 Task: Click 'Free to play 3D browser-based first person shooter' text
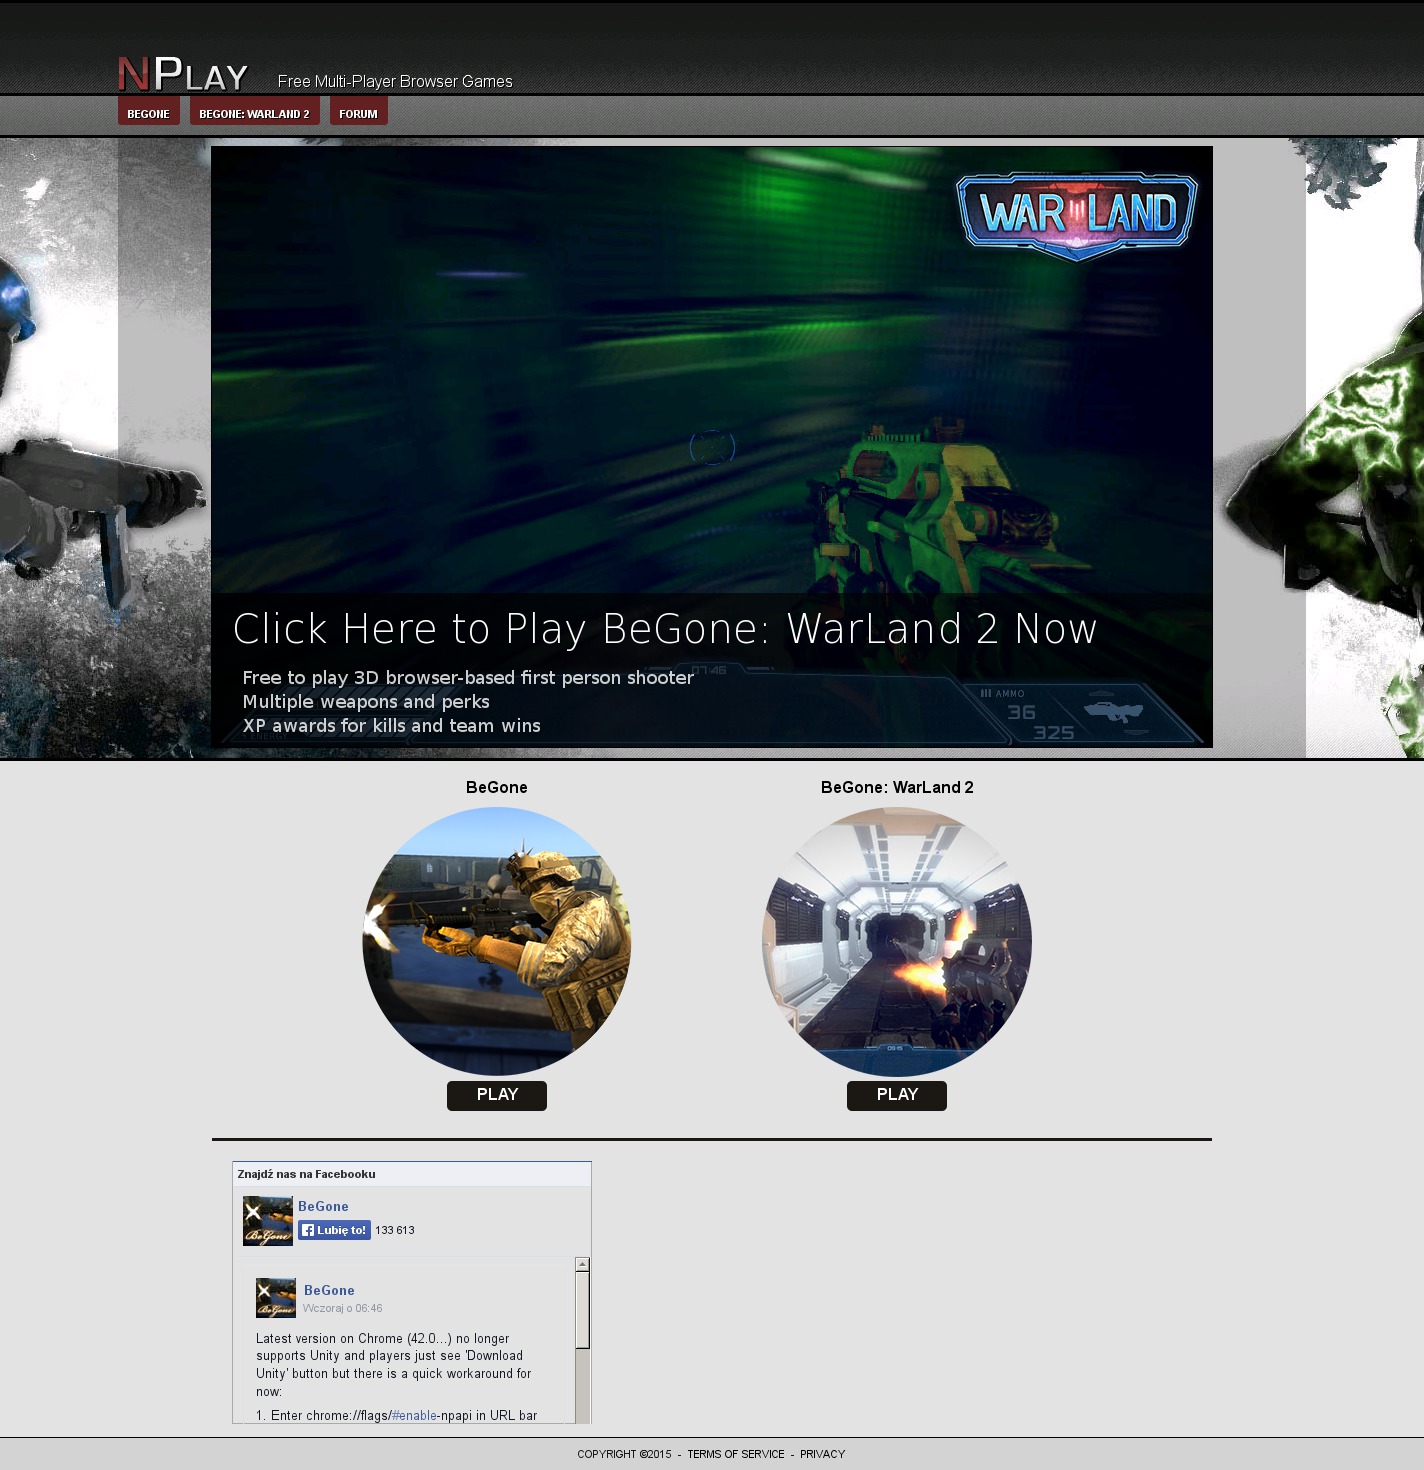(468, 677)
